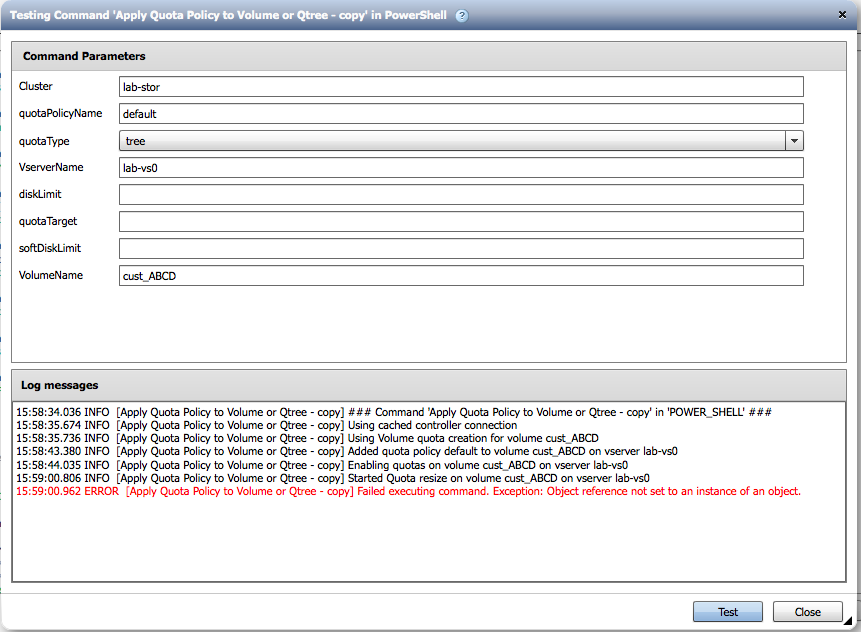
Task: Click the Test button
Action: coord(728,612)
